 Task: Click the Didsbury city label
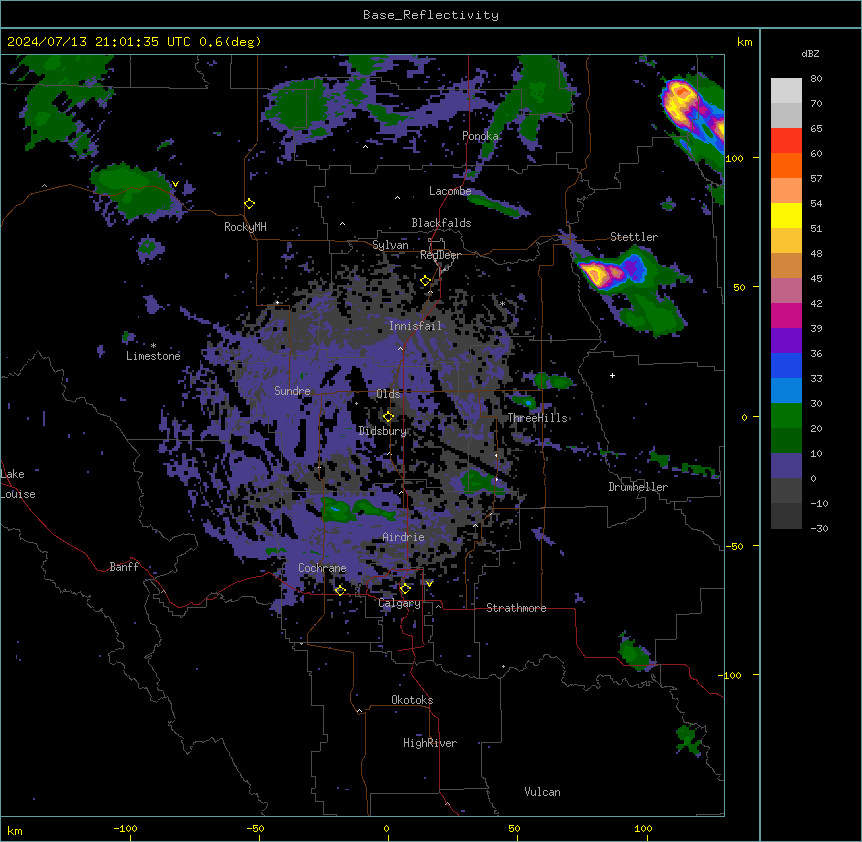(x=383, y=431)
